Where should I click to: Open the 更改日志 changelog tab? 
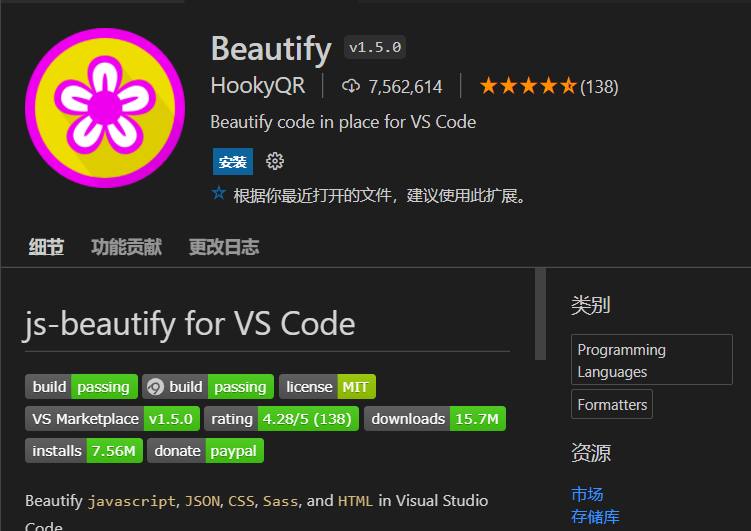[x=224, y=247]
